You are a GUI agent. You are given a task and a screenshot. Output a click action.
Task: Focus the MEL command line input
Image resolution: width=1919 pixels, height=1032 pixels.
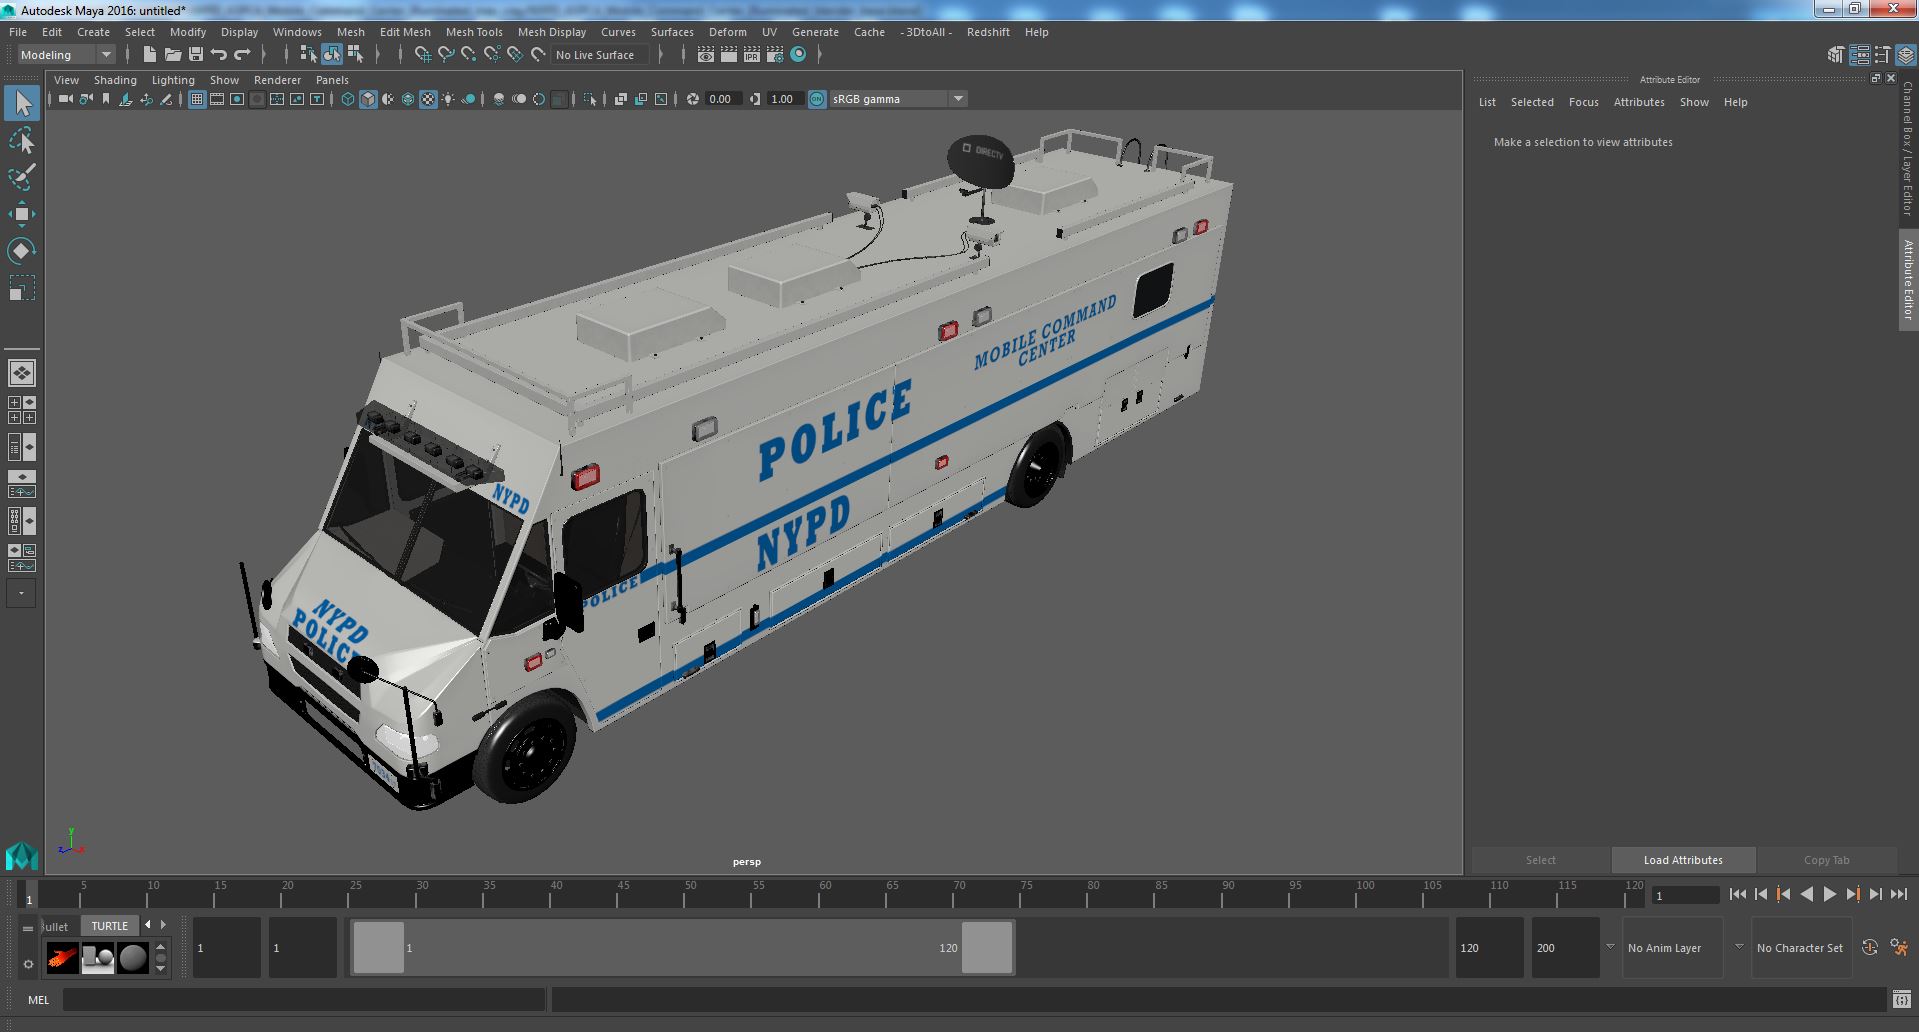click(x=304, y=1000)
